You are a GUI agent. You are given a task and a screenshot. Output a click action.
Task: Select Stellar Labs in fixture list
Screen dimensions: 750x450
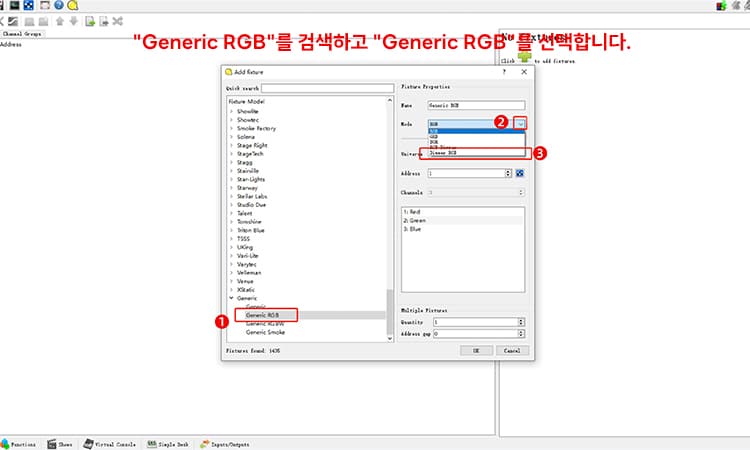[x=252, y=197]
